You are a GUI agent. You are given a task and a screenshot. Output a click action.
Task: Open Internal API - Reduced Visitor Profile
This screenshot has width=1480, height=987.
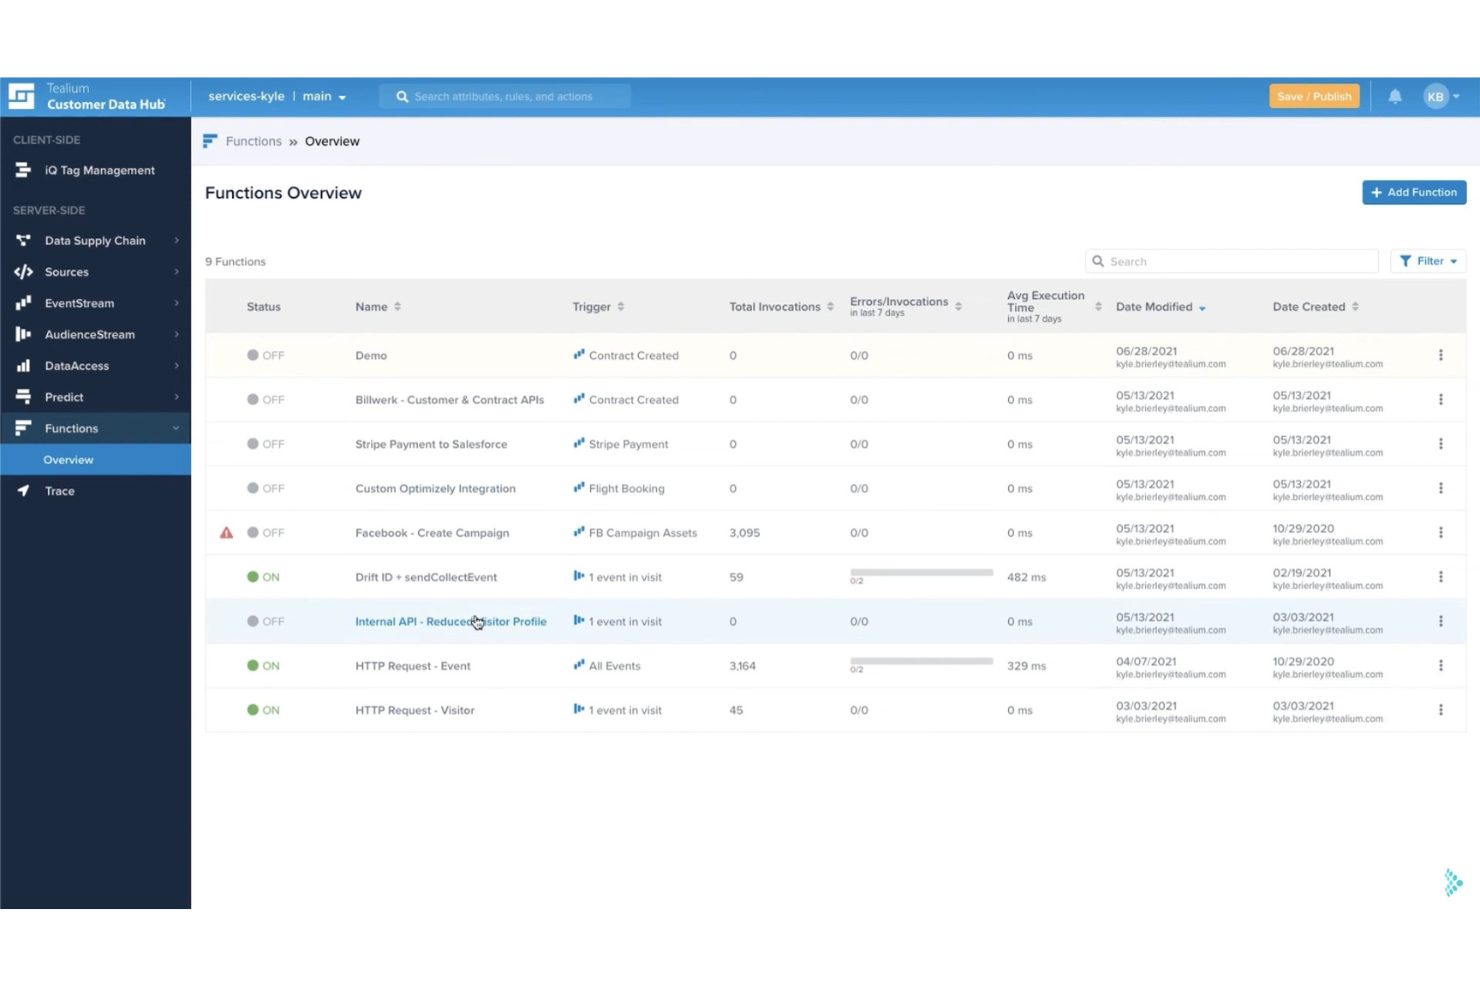450,621
